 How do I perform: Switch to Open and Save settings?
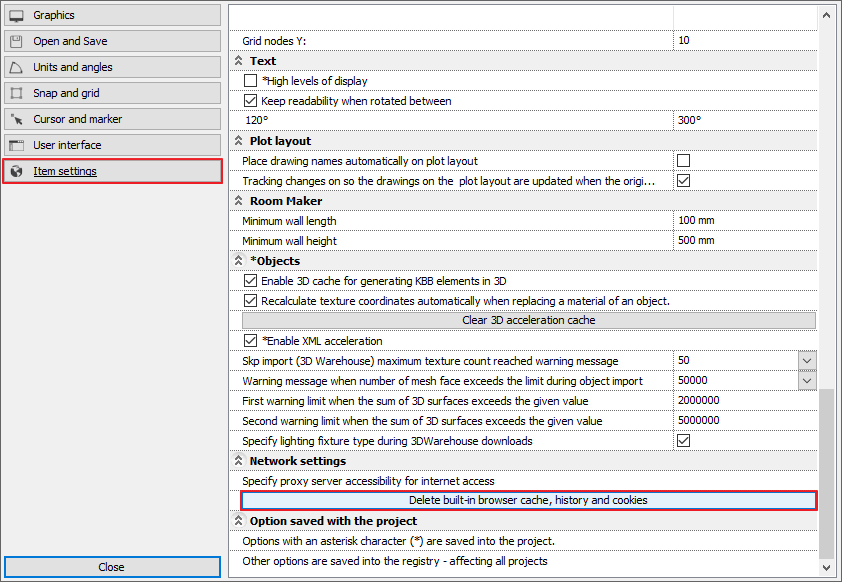click(x=112, y=41)
